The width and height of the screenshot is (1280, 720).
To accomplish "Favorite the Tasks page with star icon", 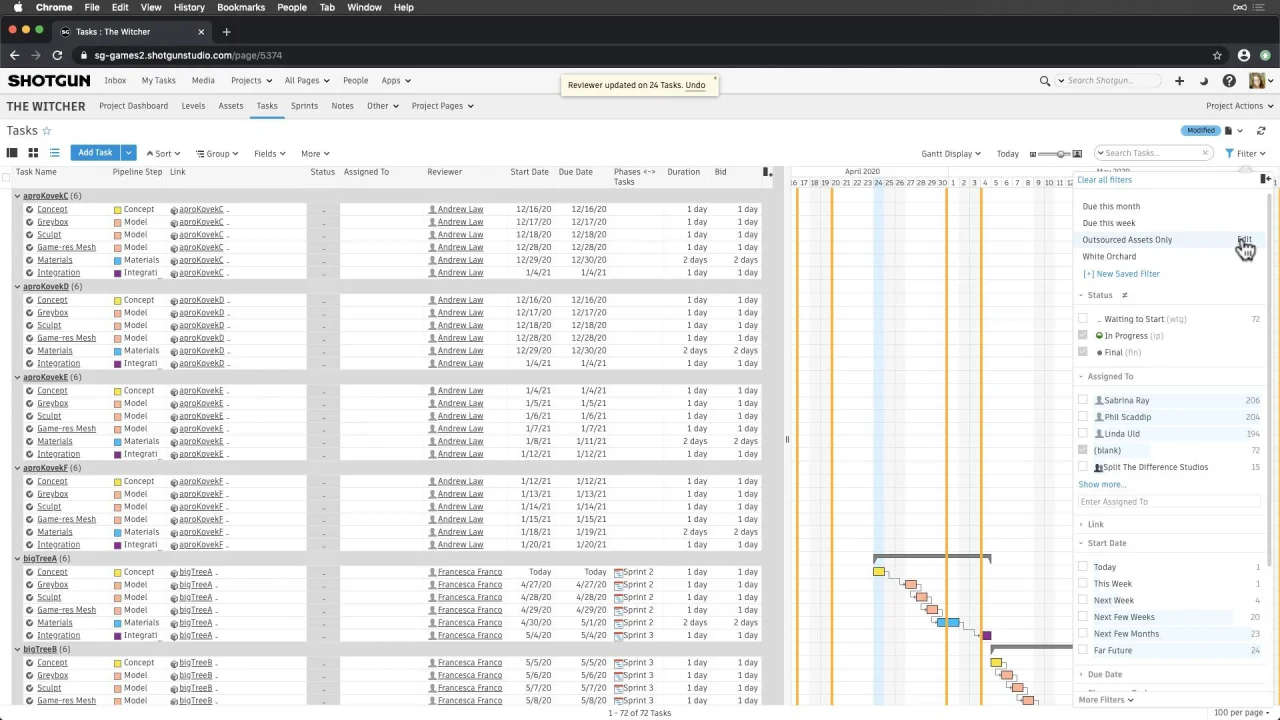I will [46, 131].
